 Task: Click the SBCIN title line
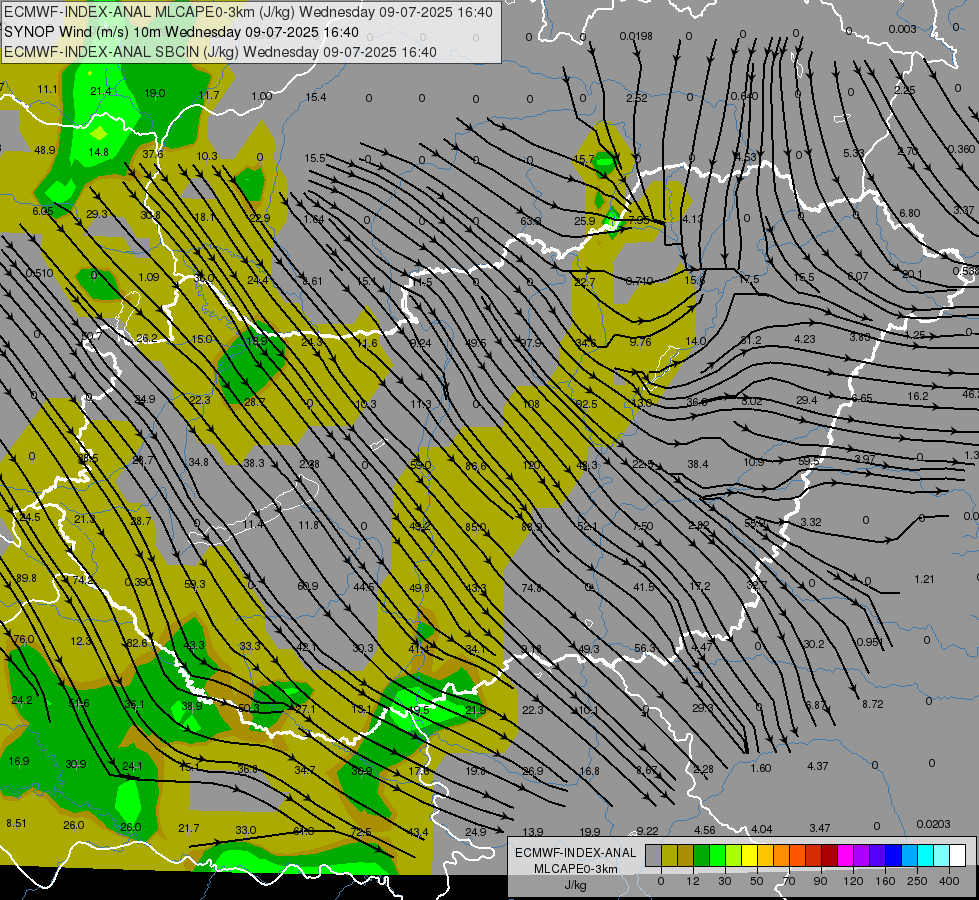[x=220, y=52]
